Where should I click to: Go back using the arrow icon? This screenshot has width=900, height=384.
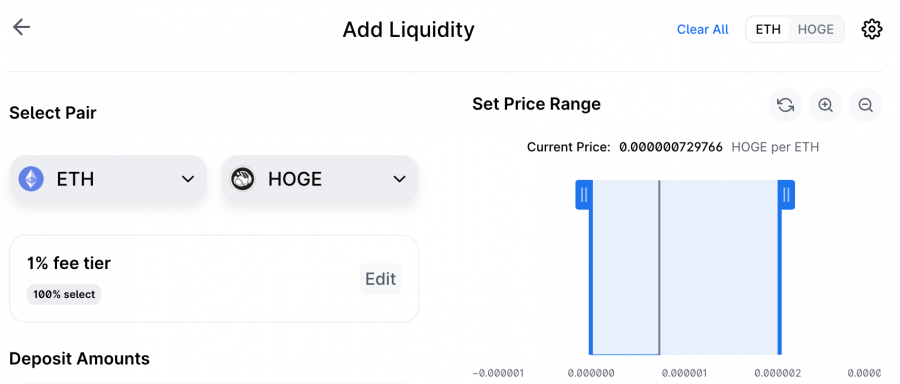tap(21, 27)
